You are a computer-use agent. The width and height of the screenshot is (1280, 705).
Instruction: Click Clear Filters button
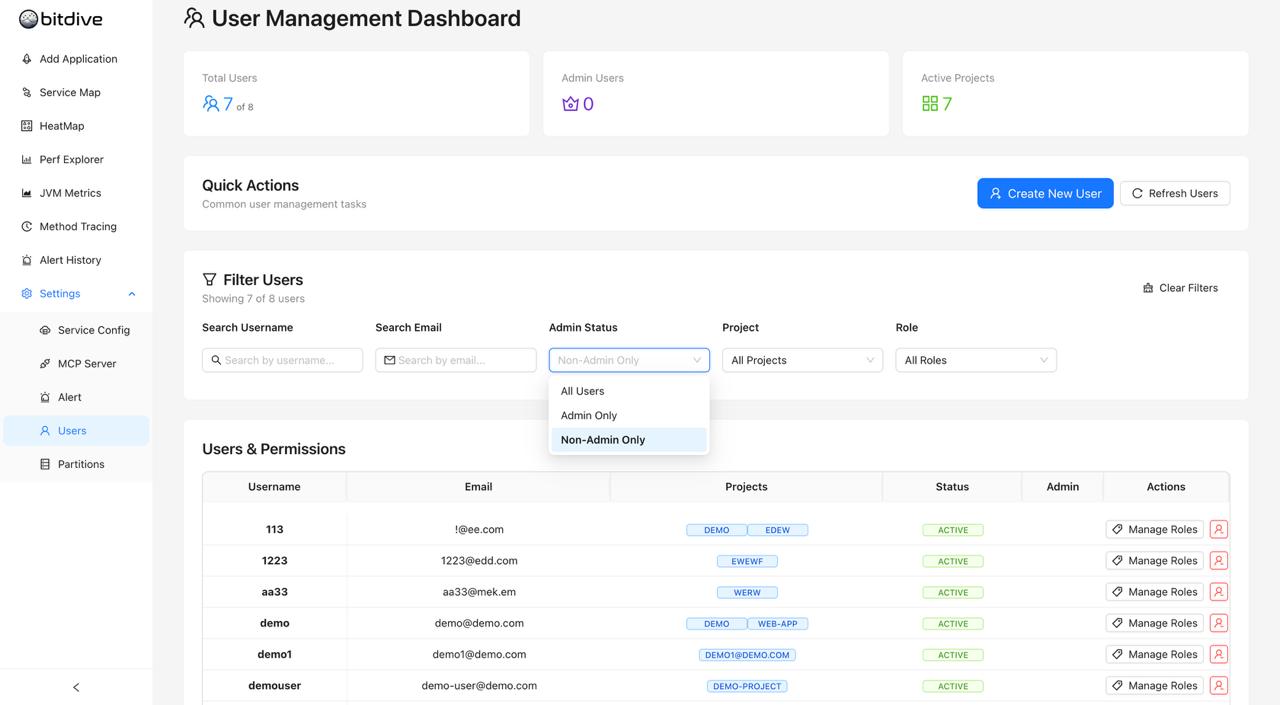[x=1180, y=288]
